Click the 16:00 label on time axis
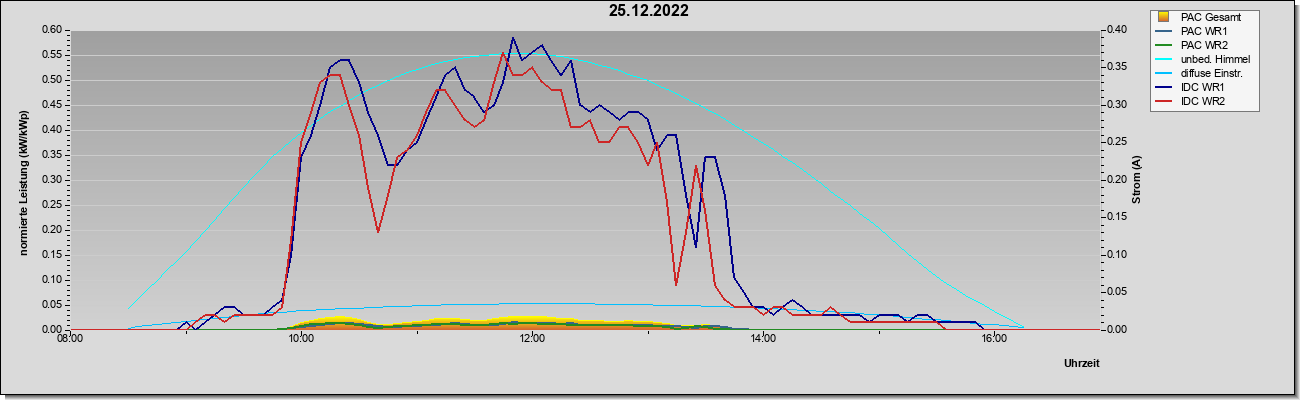This screenshot has height=400, width=1300. (x=993, y=340)
